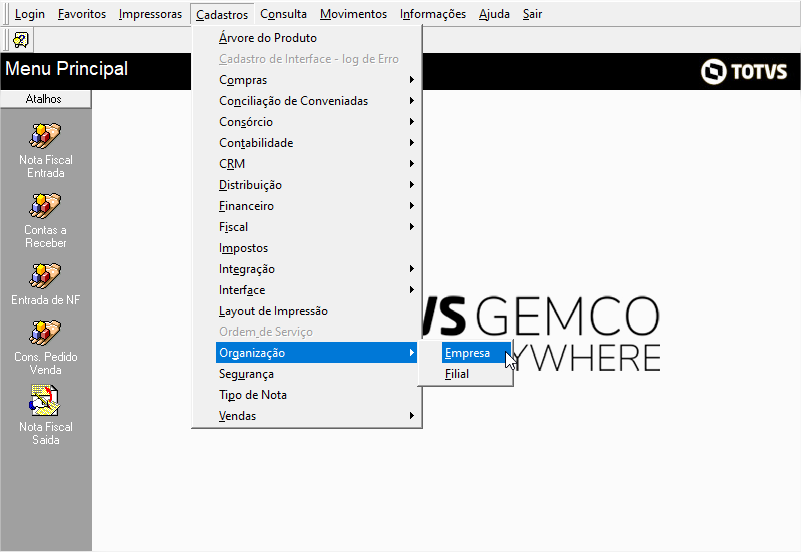Open the Movimentos menu
This screenshot has width=801, height=552.
pos(354,14)
